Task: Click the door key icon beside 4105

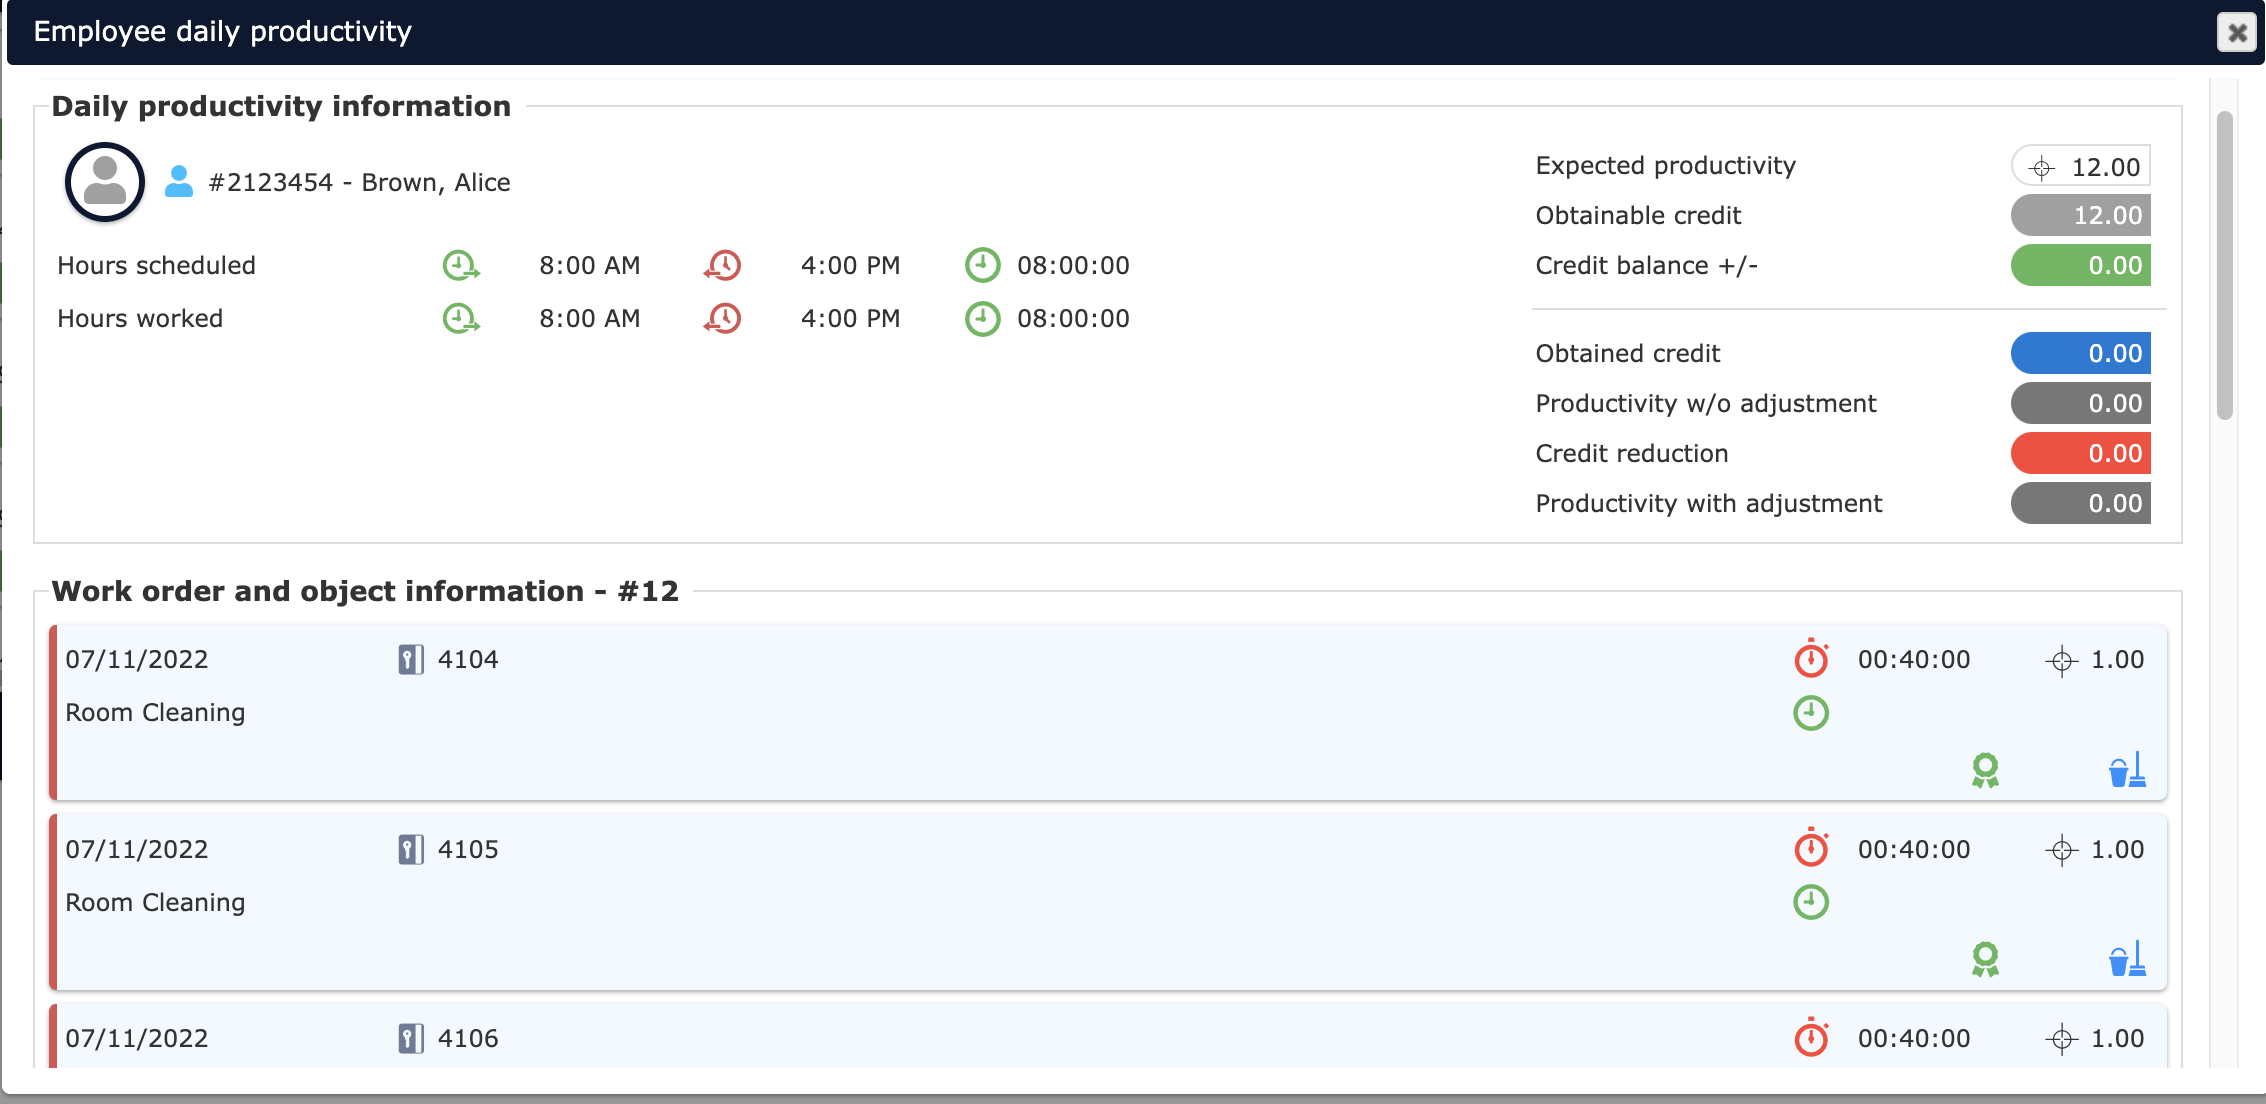Action: tap(410, 850)
